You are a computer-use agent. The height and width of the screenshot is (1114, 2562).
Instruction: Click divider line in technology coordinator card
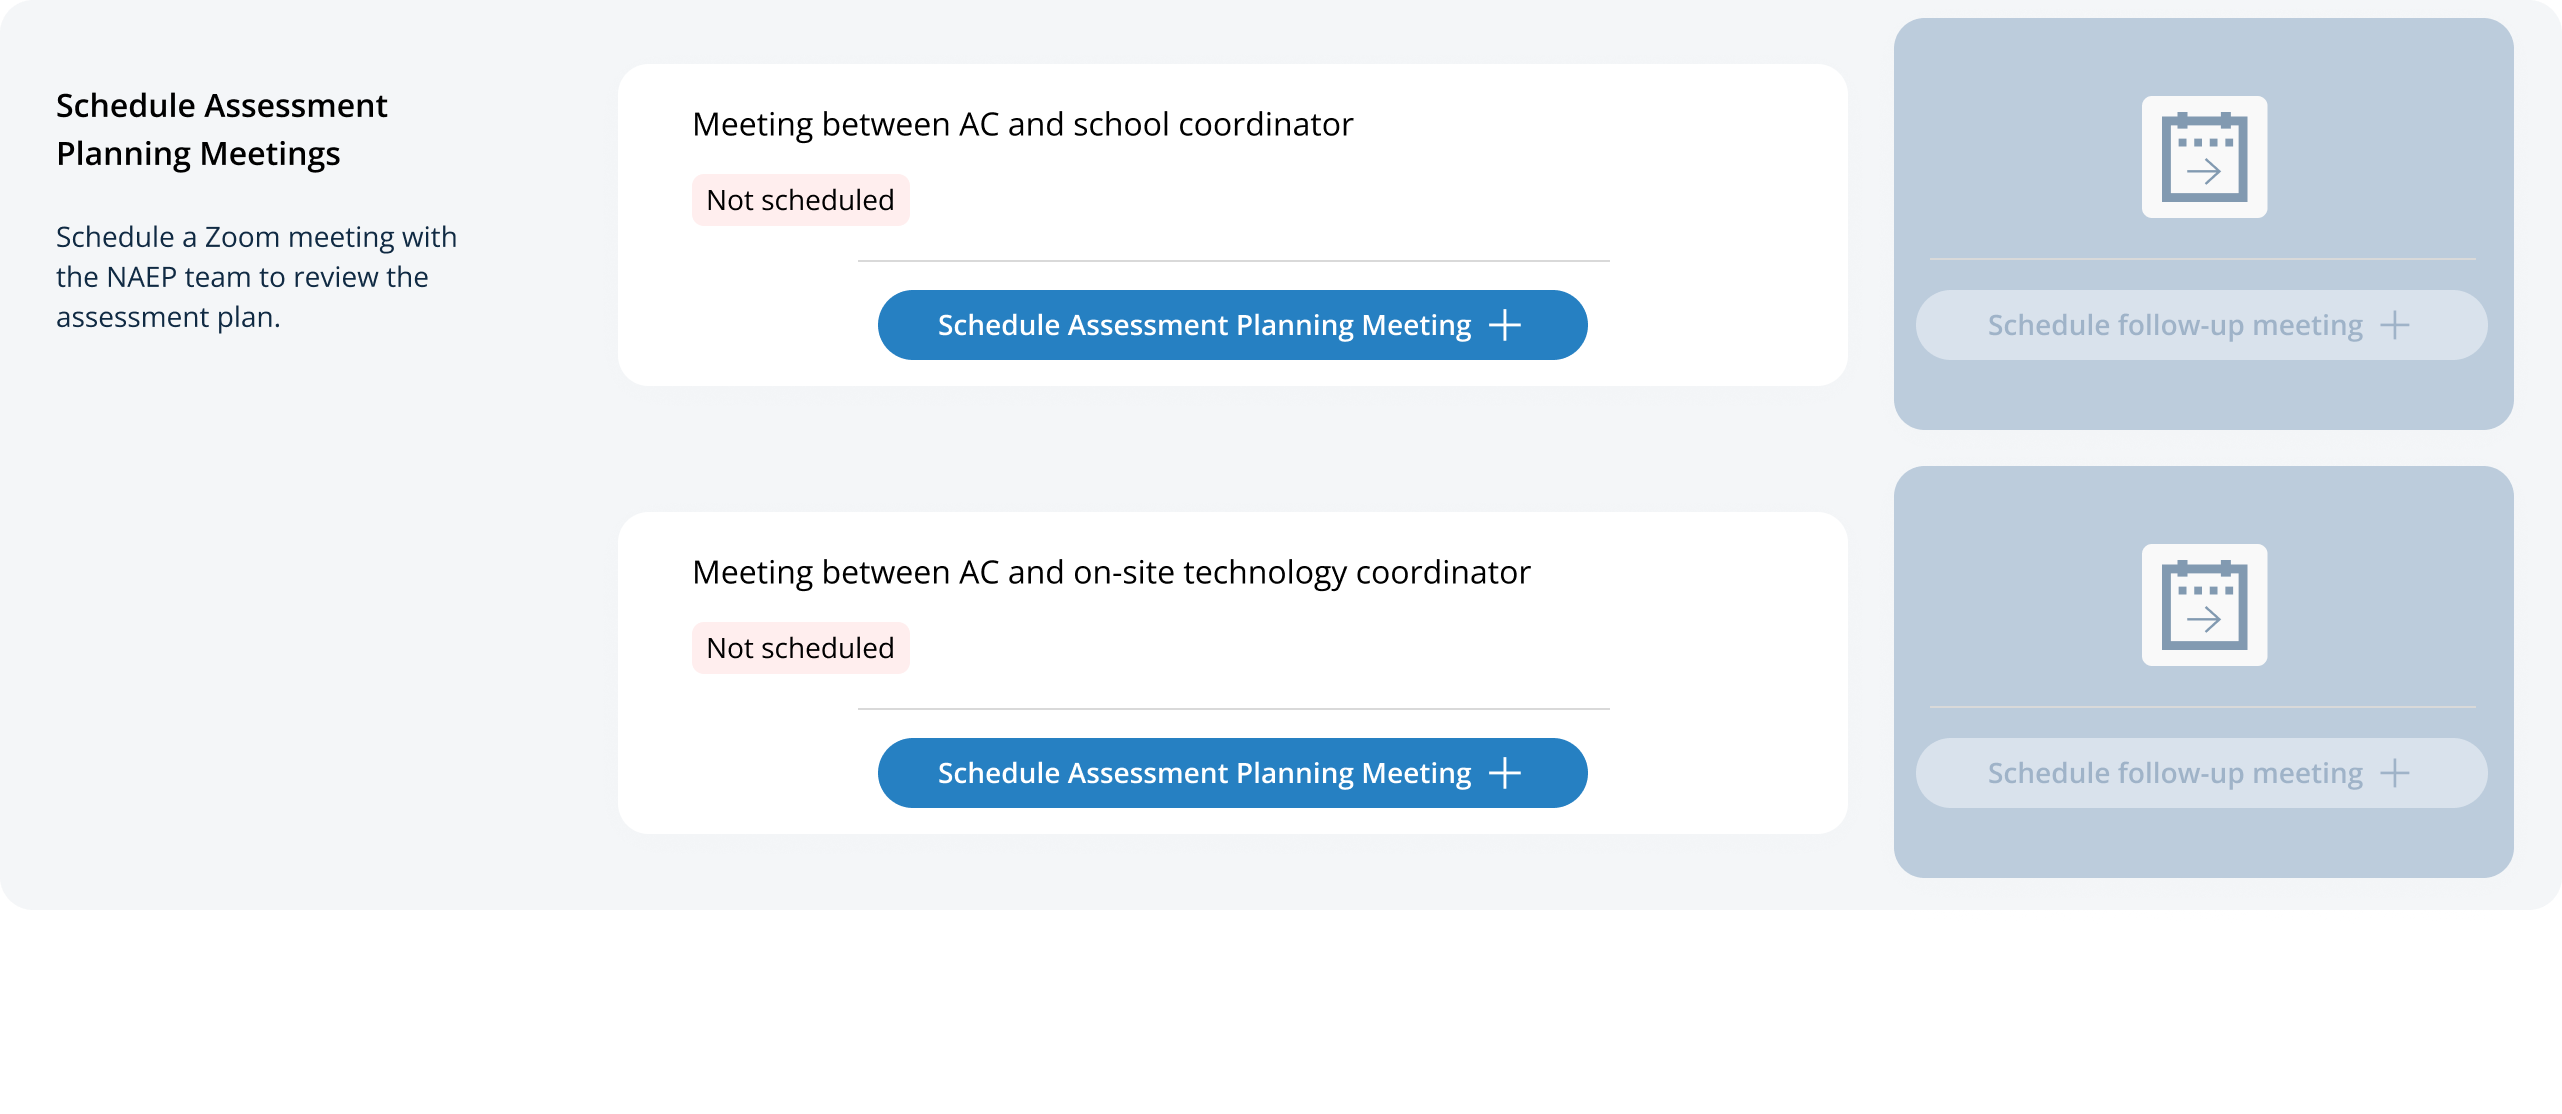pos(1233,709)
